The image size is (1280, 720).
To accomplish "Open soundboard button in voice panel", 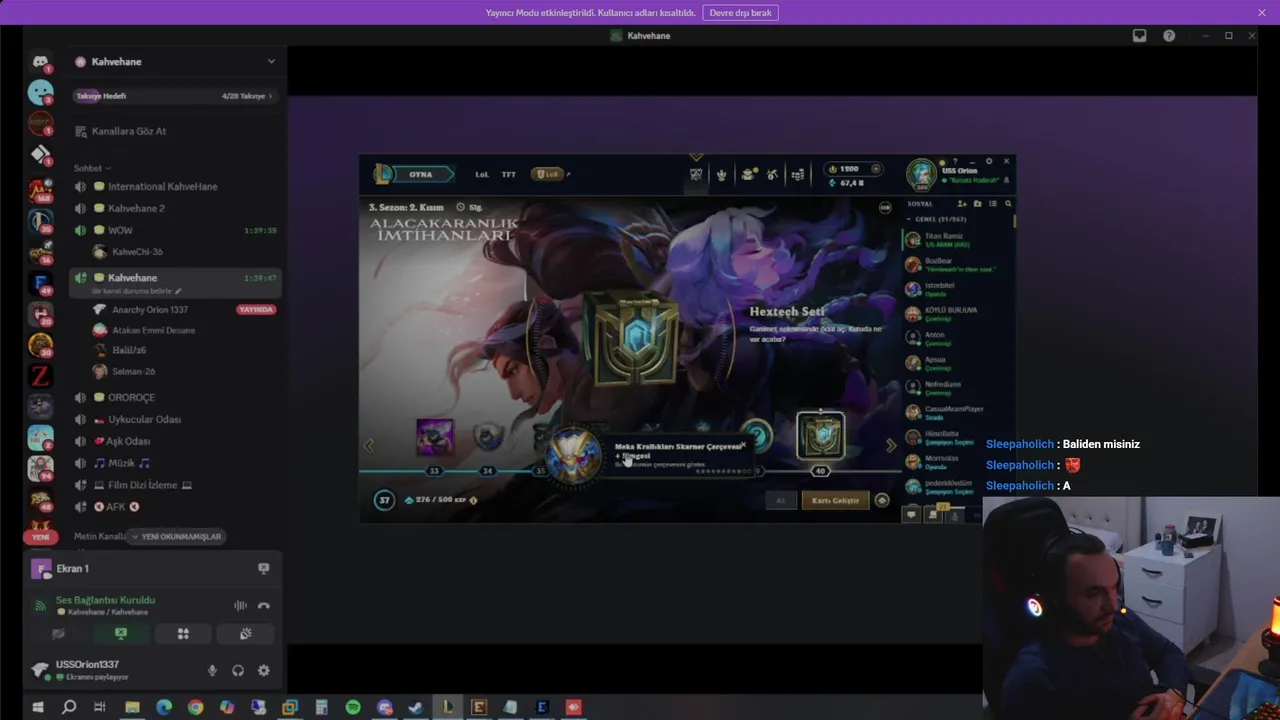I will coord(246,633).
